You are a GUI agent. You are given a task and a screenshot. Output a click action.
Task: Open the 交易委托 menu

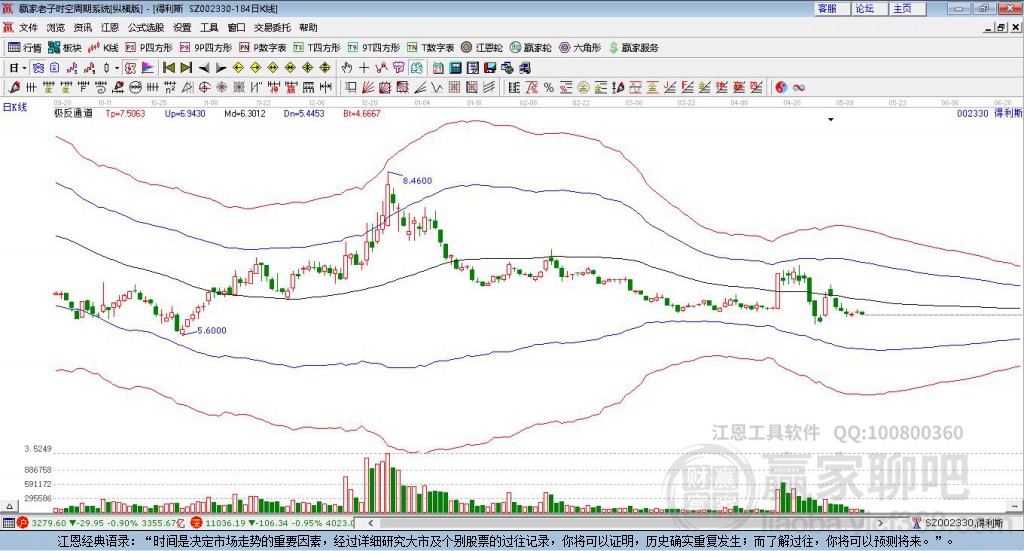point(272,27)
